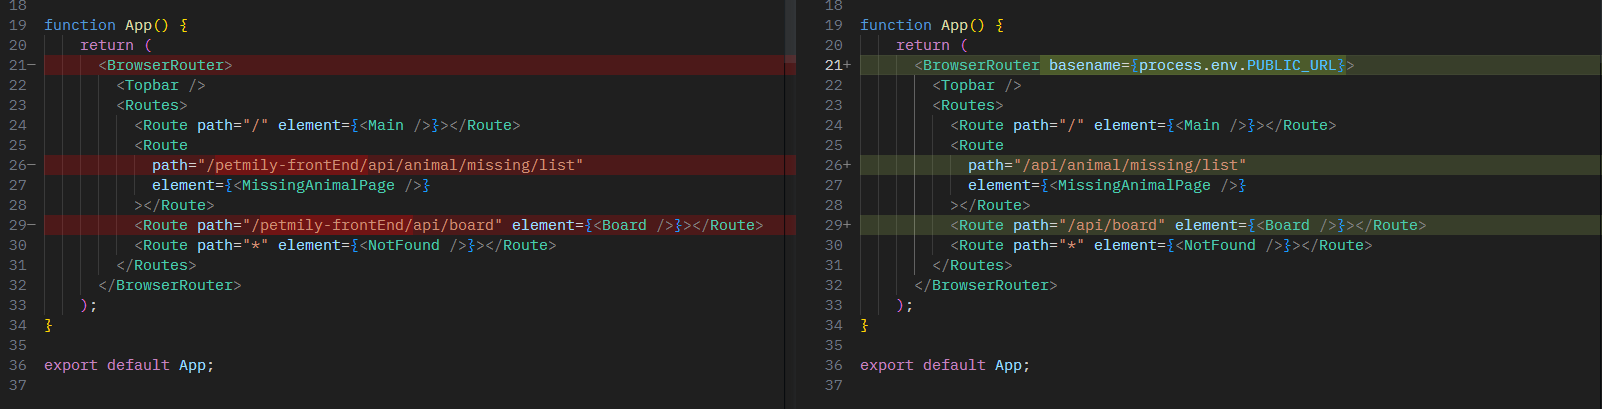Image resolution: width=1602 pixels, height=409 pixels.
Task: Click line number 29+ in modified pane
Action: coord(838,225)
